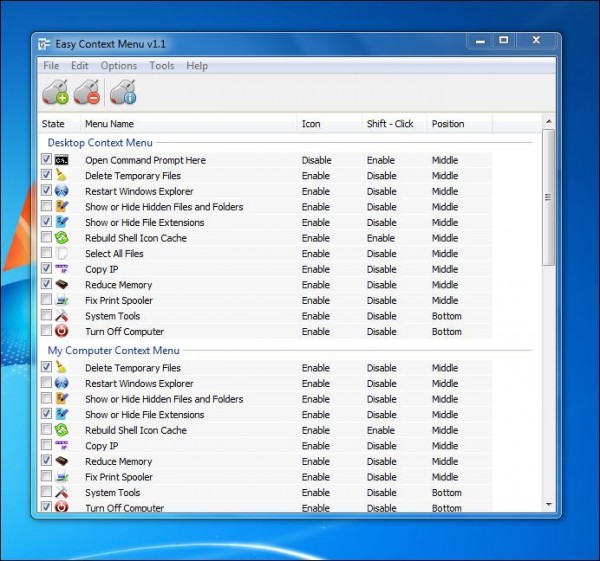Image resolution: width=600 pixels, height=561 pixels.
Task: Uncheck Desktop Delete Temporary Files checkbox
Action: point(46,175)
